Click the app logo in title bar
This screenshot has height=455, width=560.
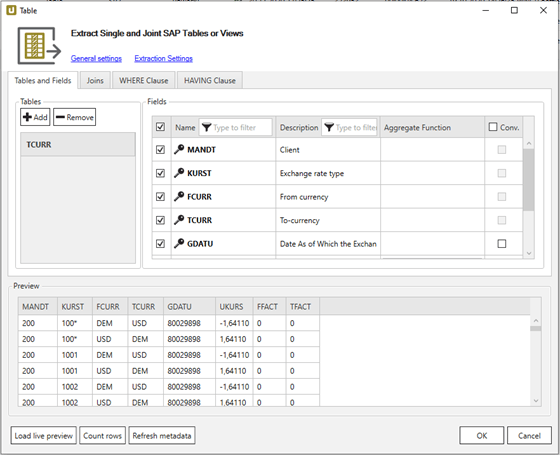click(x=11, y=10)
